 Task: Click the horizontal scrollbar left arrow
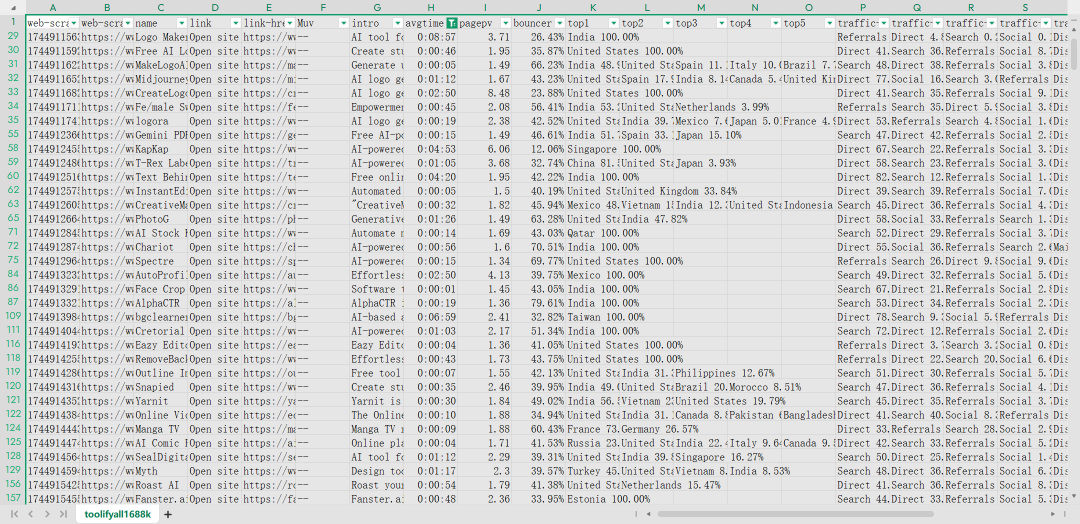click(x=647, y=514)
